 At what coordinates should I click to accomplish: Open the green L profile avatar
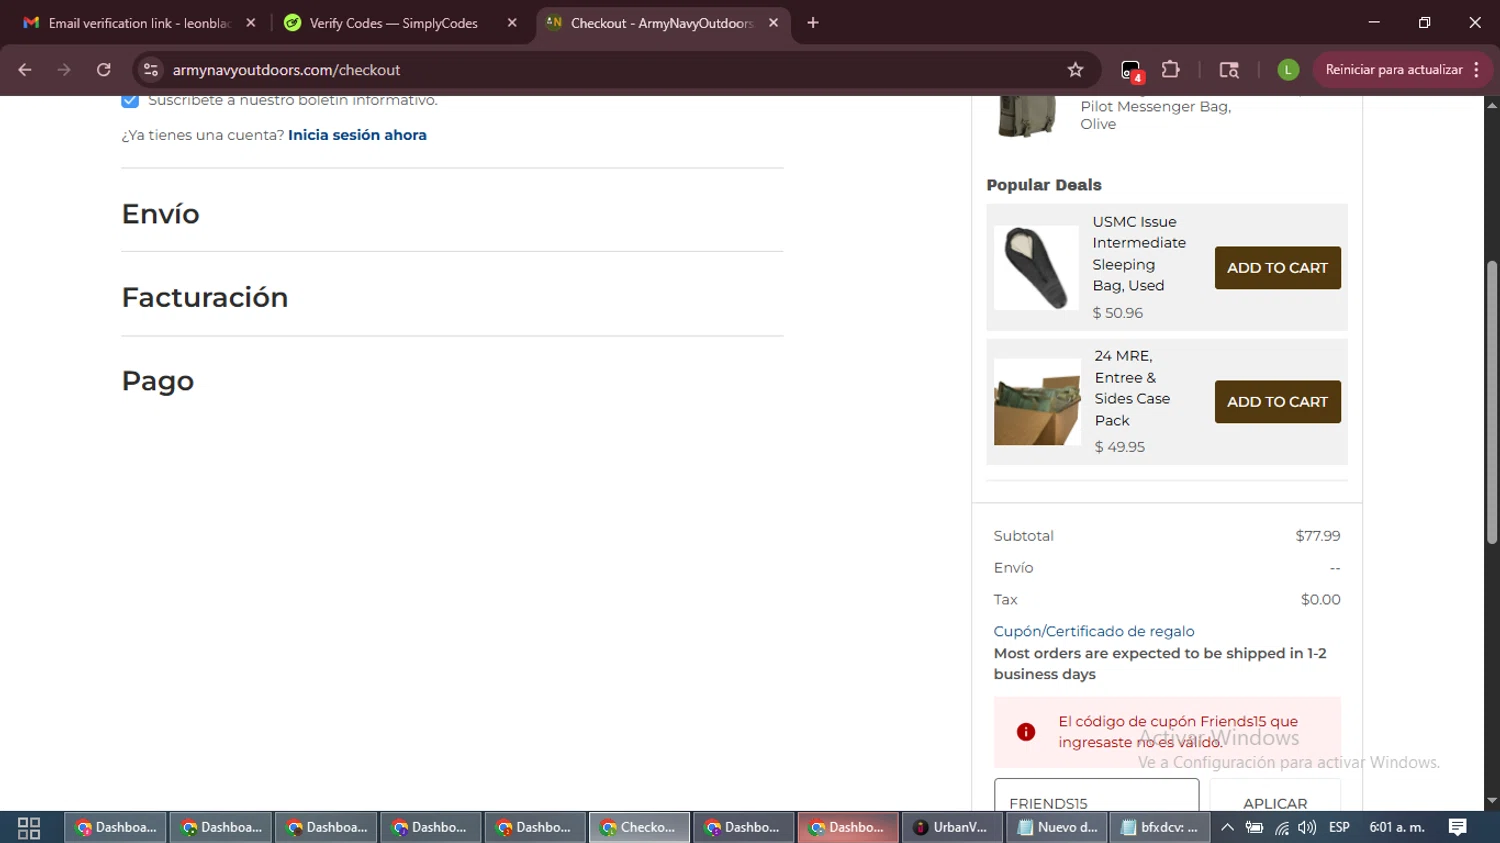pos(1288,70)
